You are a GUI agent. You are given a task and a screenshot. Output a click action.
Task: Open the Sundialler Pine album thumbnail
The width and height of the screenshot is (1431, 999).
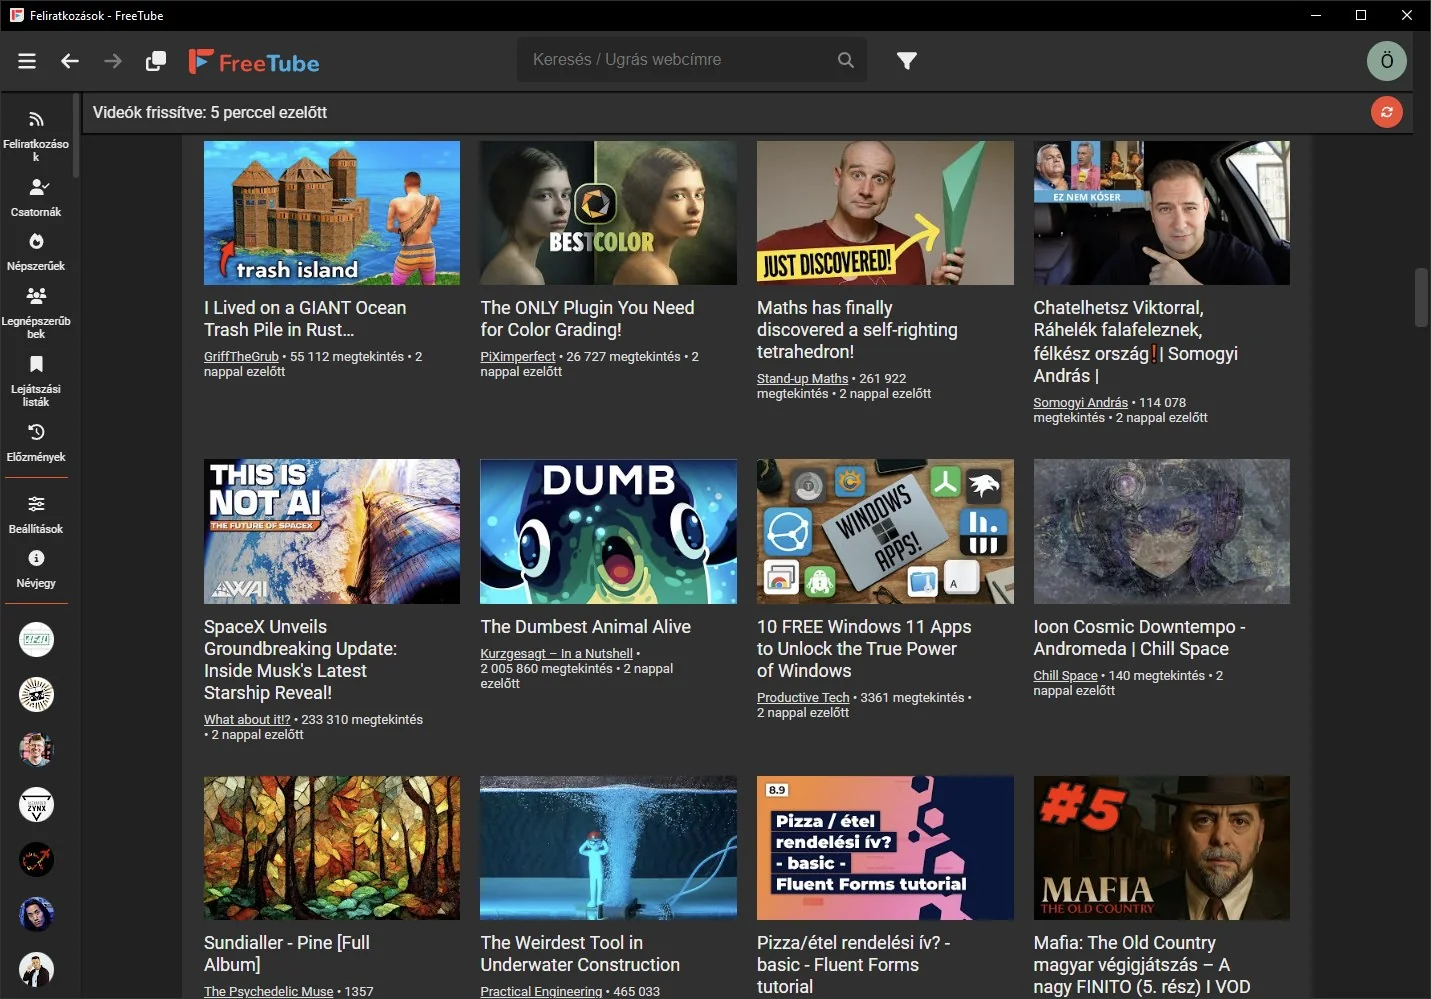(332, 848)
